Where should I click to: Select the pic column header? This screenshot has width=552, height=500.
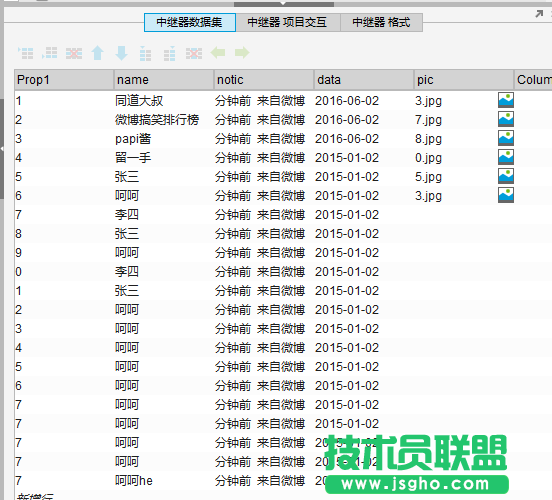[x=464, y=80]
